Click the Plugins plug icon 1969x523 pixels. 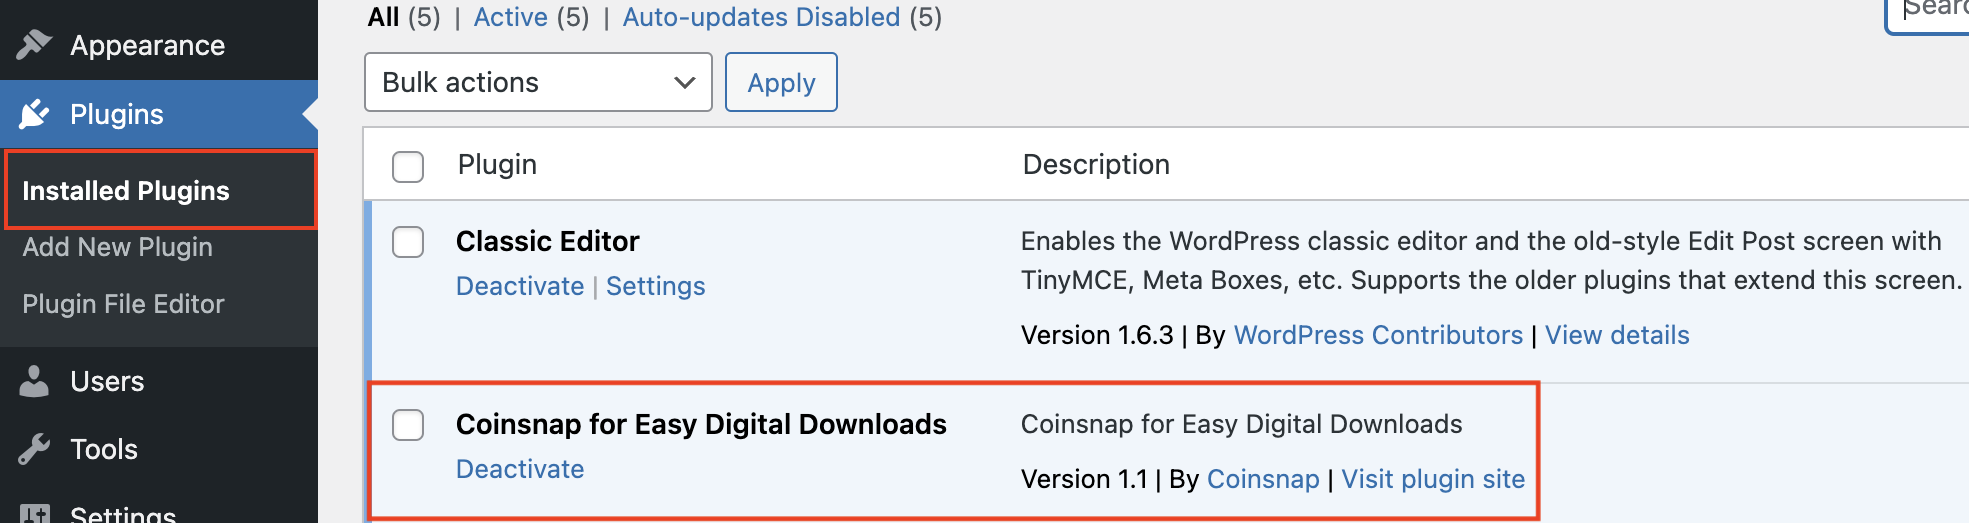click(x=34, y=114)
